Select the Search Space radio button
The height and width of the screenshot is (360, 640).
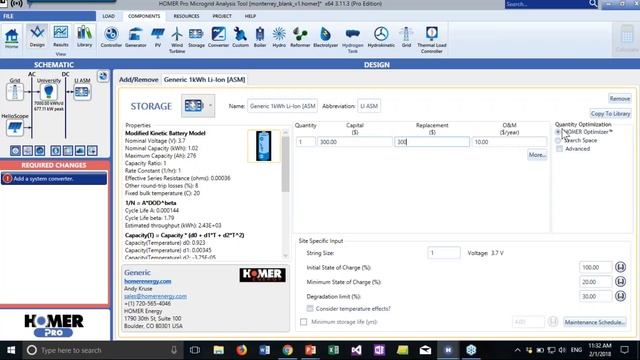[558, 140]
